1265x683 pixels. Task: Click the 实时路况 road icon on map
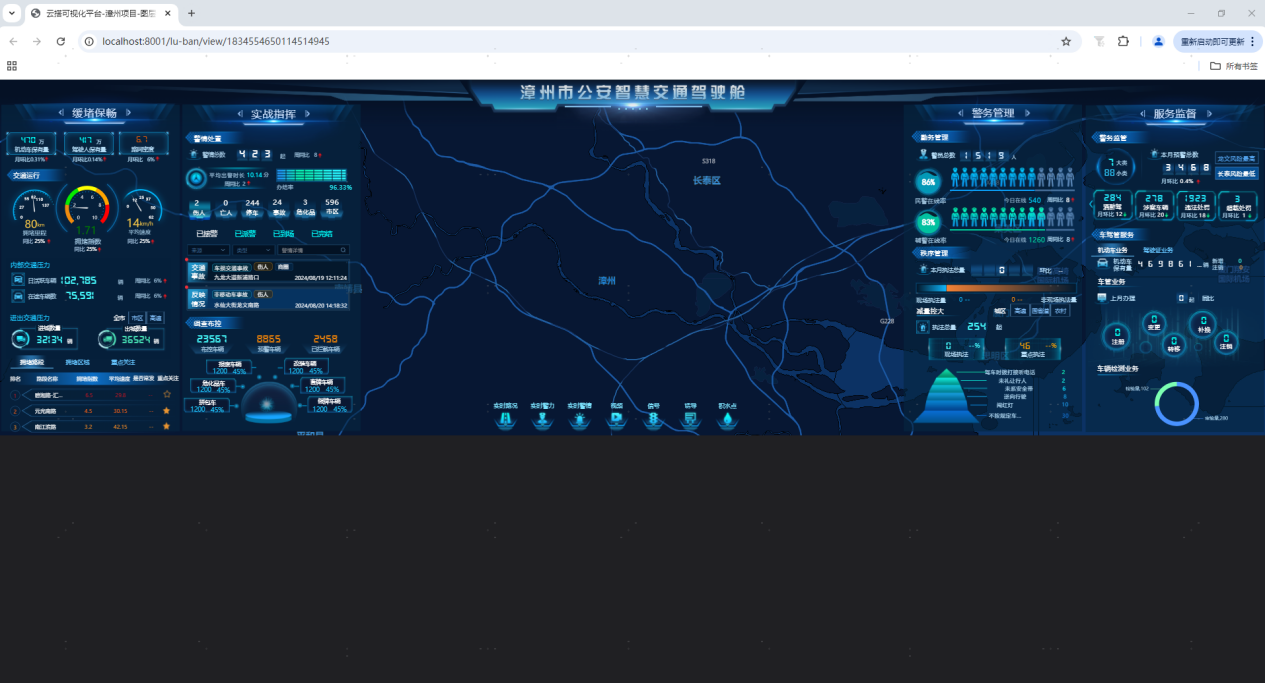(x=505, y=421)
